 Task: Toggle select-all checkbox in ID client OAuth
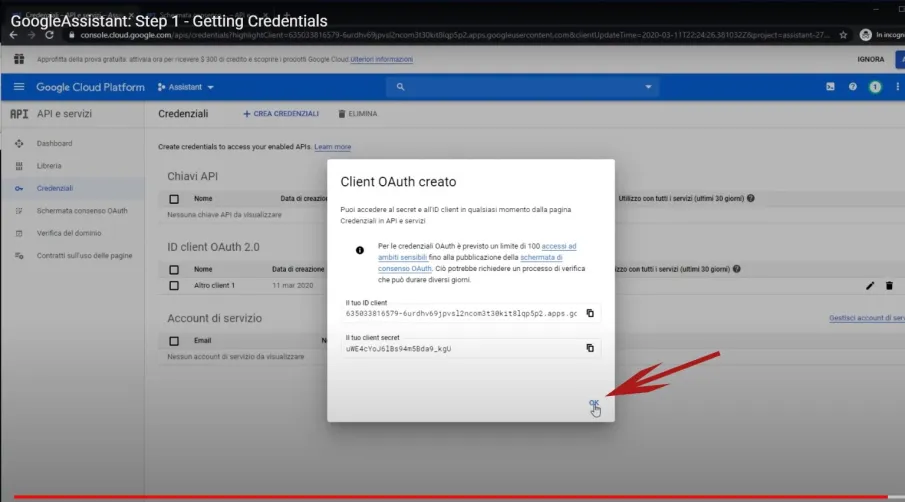pos(174,269)
